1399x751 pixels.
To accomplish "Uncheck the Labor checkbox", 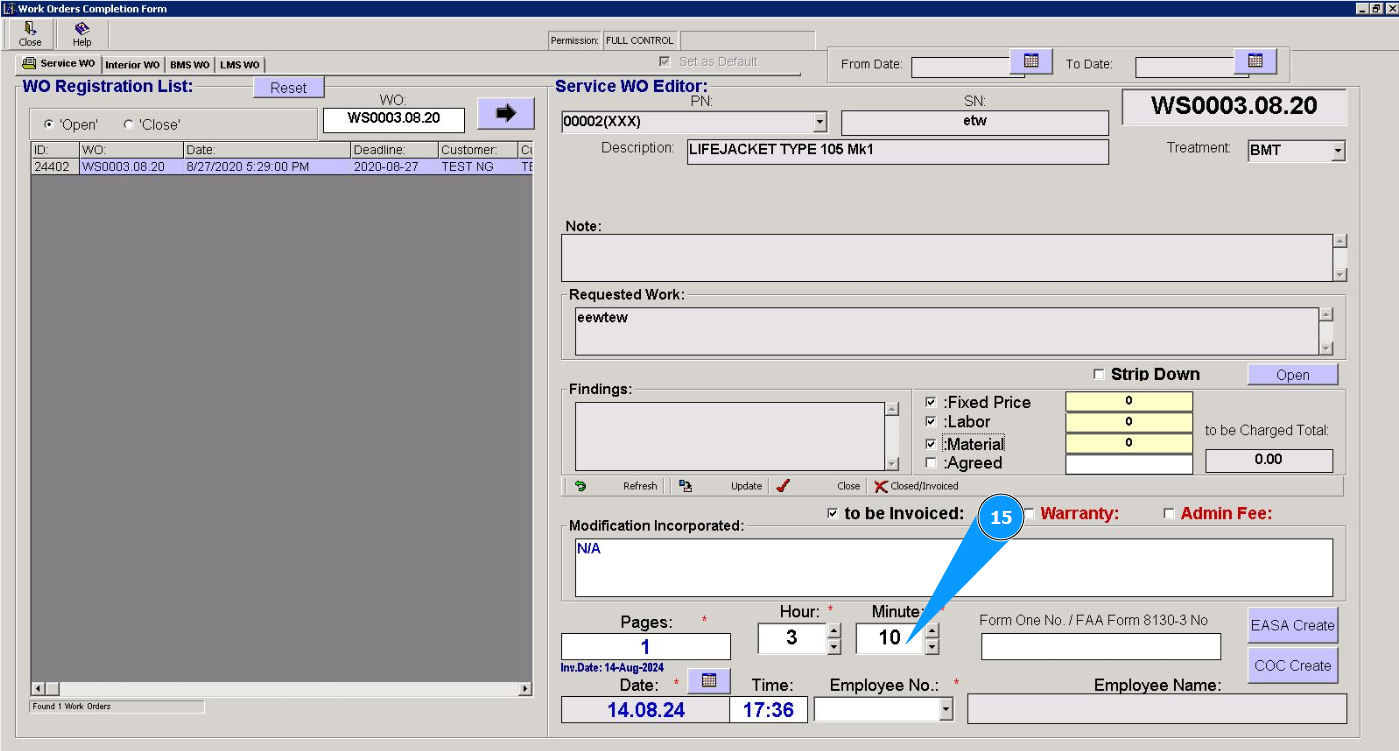I will coord(932,422).
